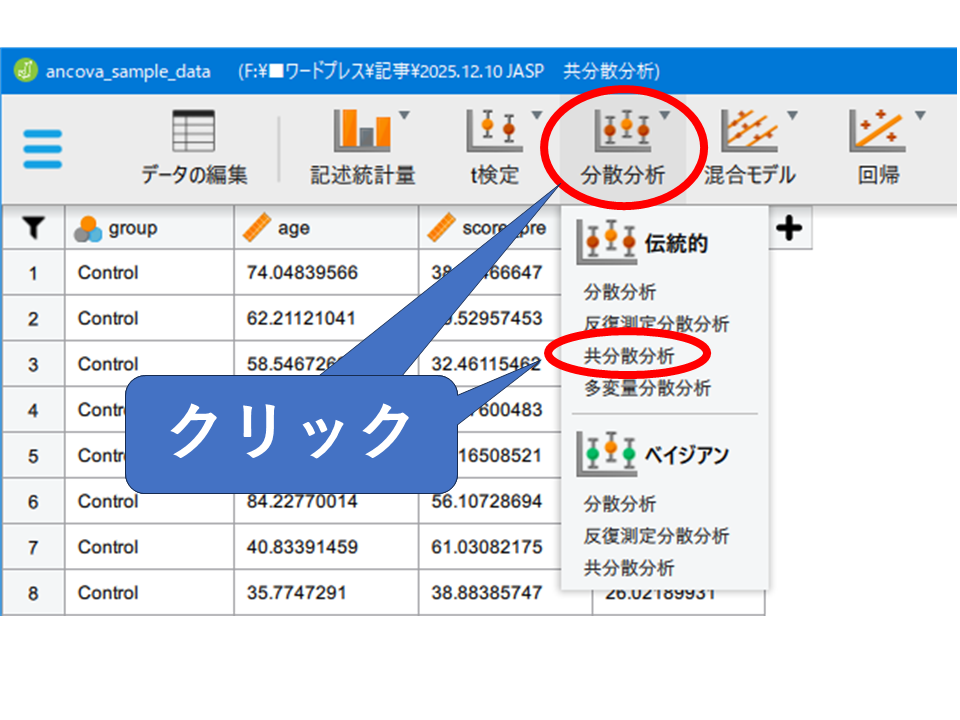
Task: Select 共分散分析 under 伝統的
Action: click(629, 356)
